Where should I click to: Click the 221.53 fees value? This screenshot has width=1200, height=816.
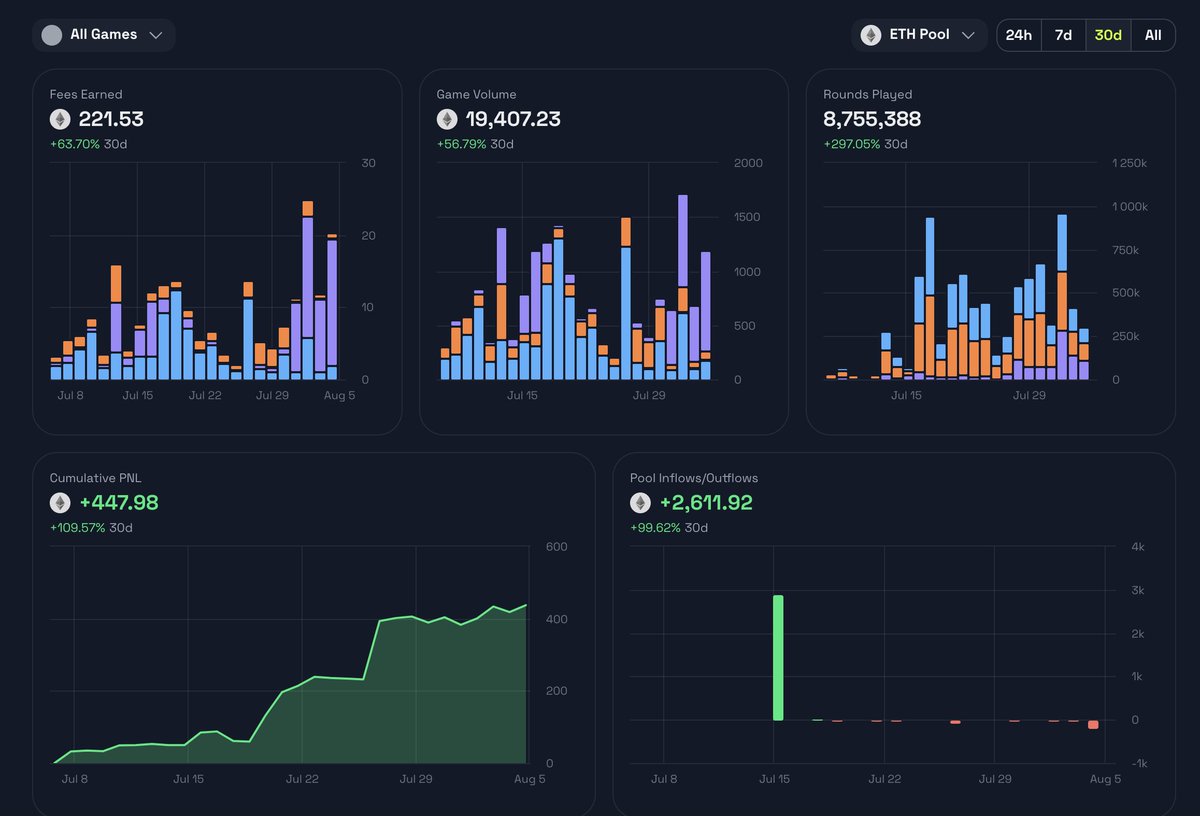(111, 120)
